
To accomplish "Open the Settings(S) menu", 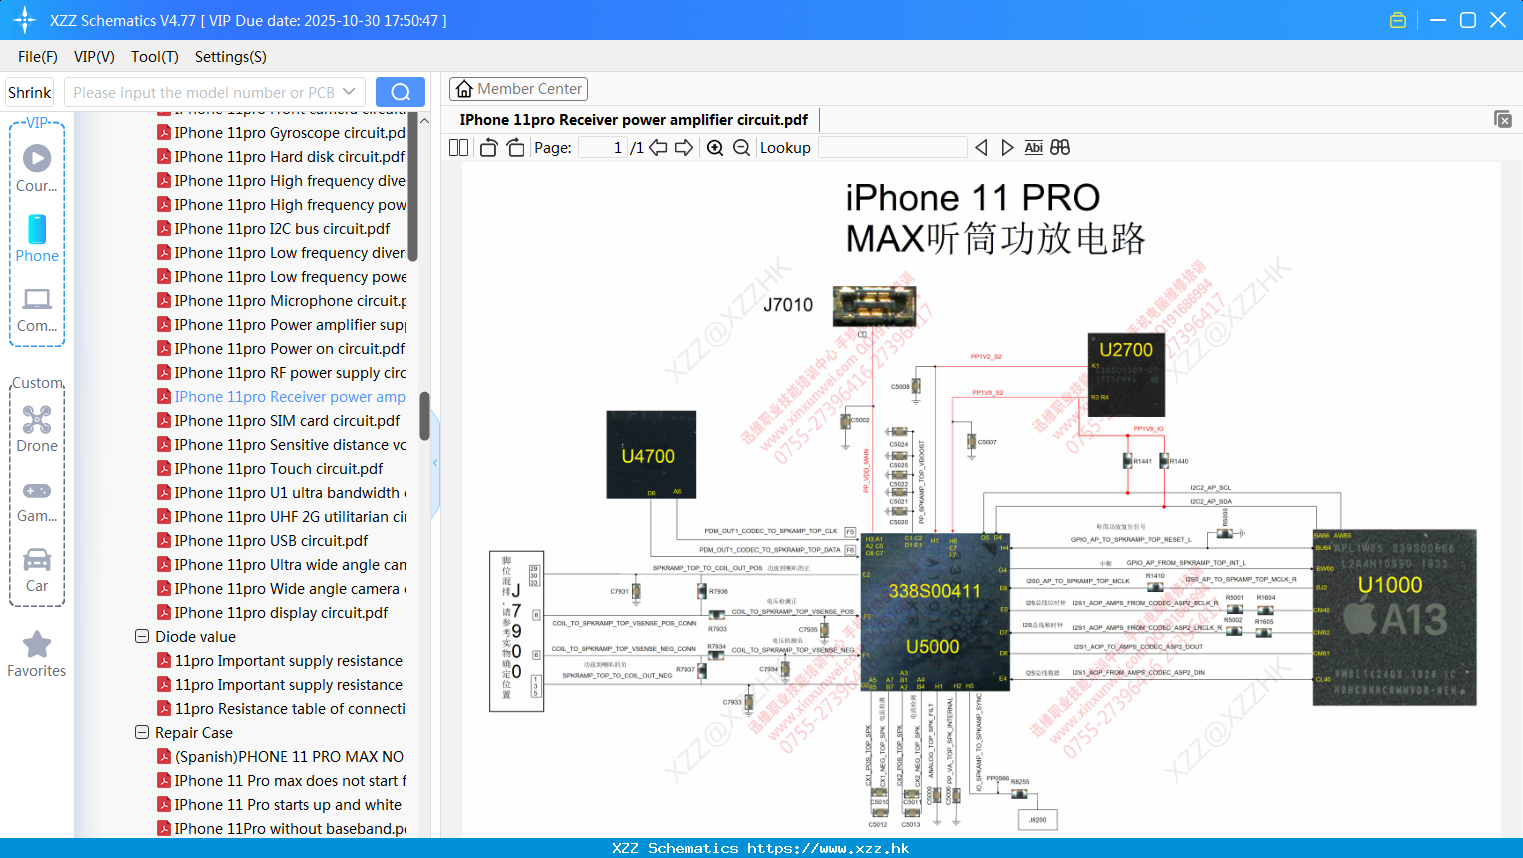I will (x=231, y=57).
